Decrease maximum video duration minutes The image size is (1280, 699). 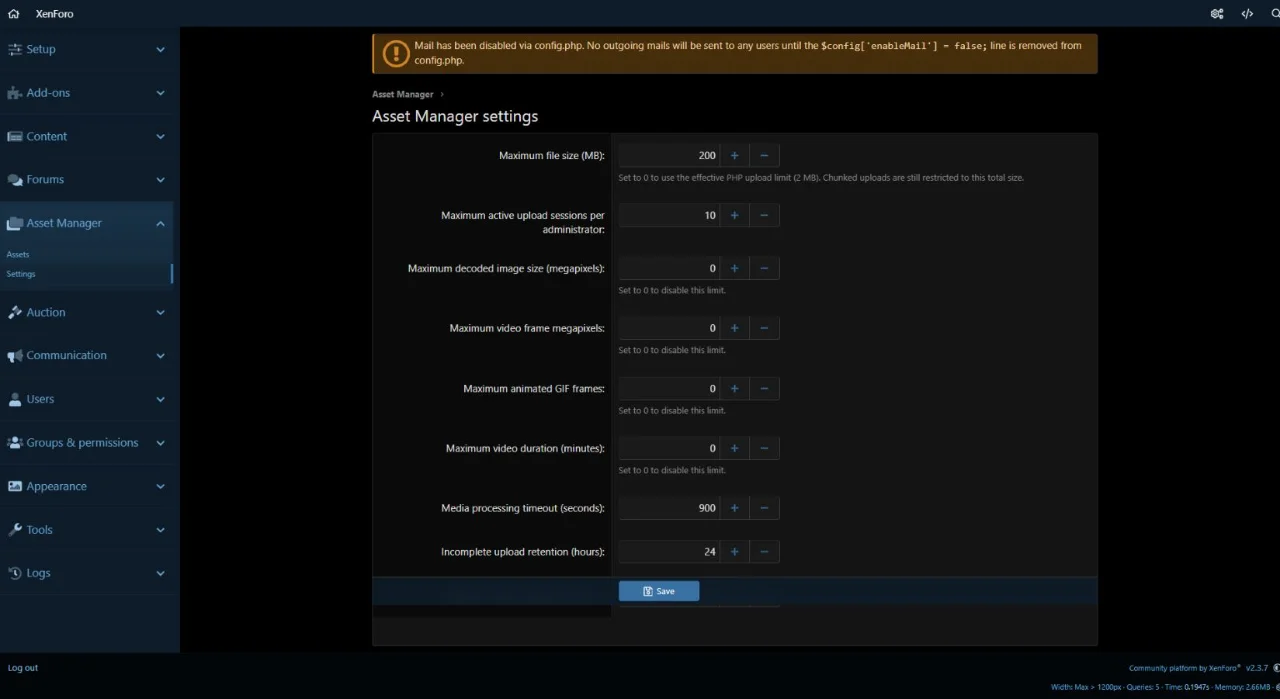tap(764, 448)
